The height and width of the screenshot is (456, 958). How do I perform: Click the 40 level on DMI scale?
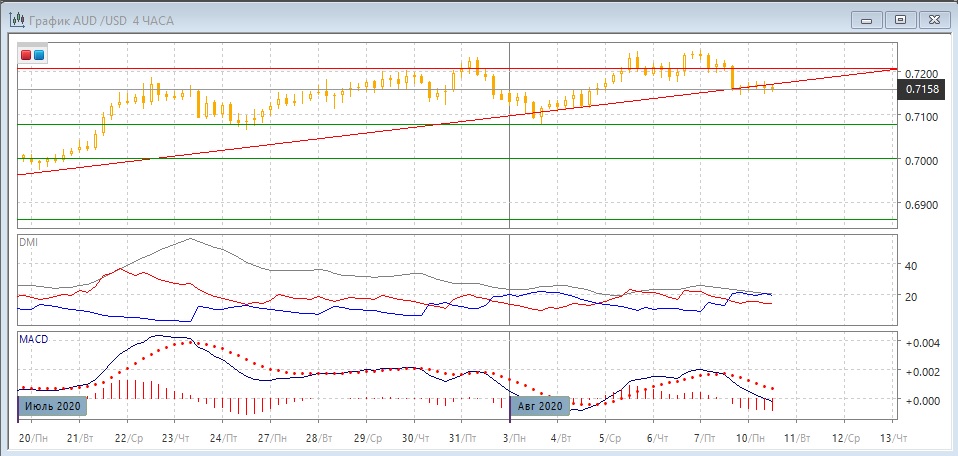911,266
